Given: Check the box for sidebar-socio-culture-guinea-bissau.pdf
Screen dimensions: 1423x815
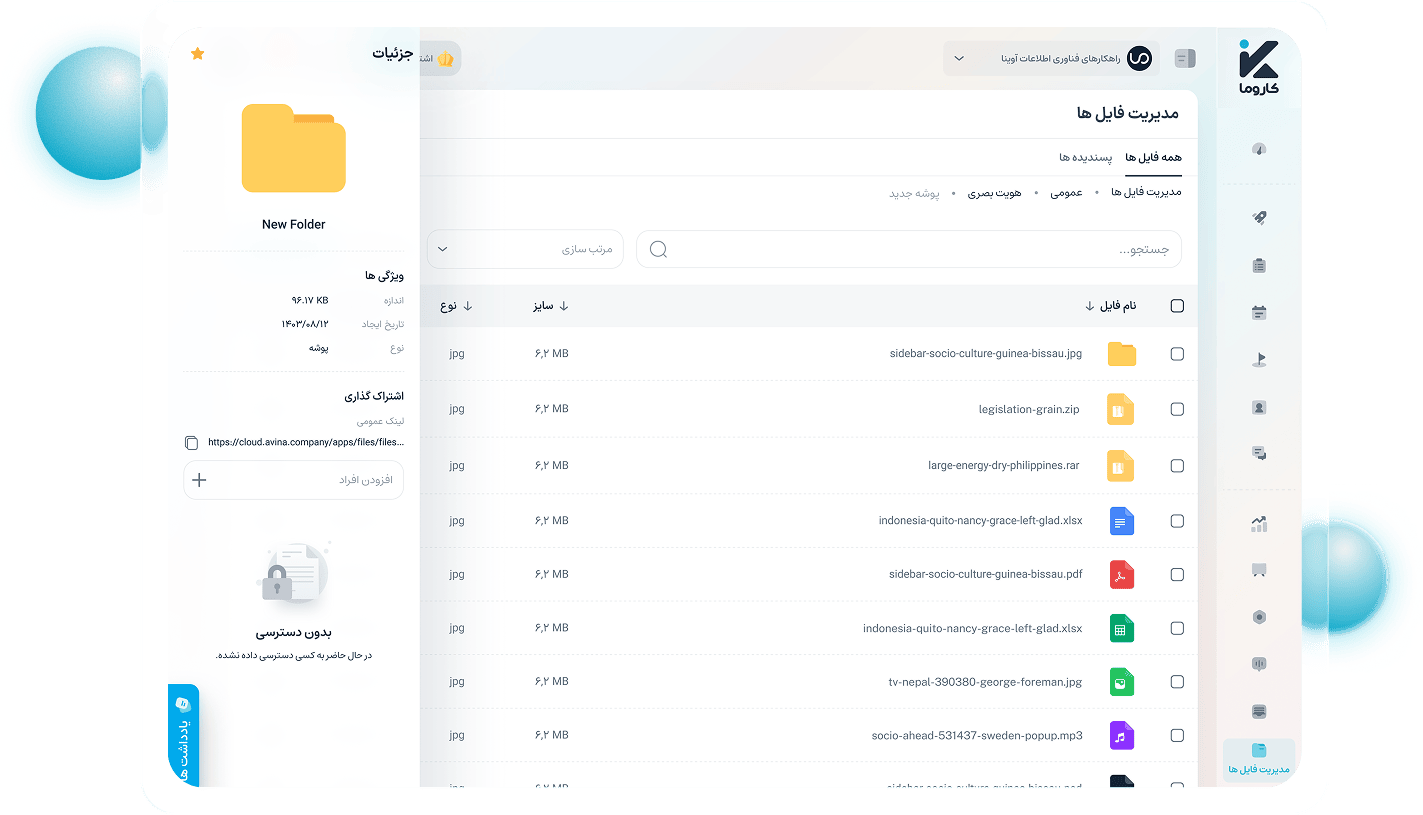Looking at the screenshot, I should [x=1177, y=575].
